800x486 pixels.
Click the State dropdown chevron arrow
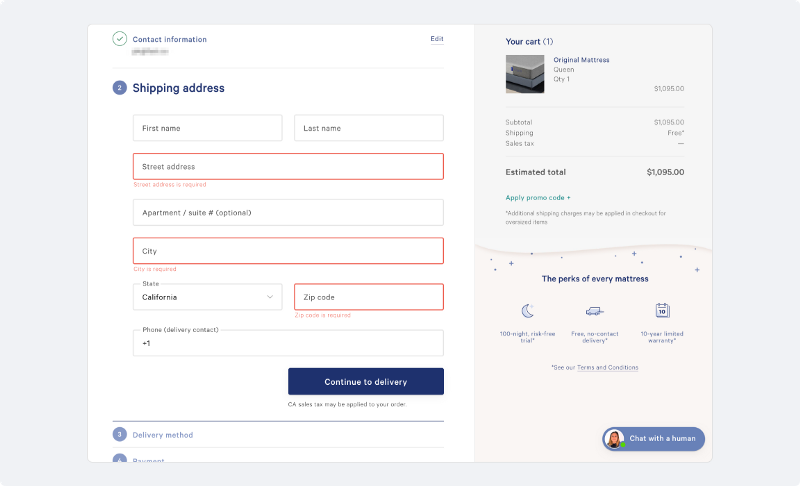coord(270,297)
